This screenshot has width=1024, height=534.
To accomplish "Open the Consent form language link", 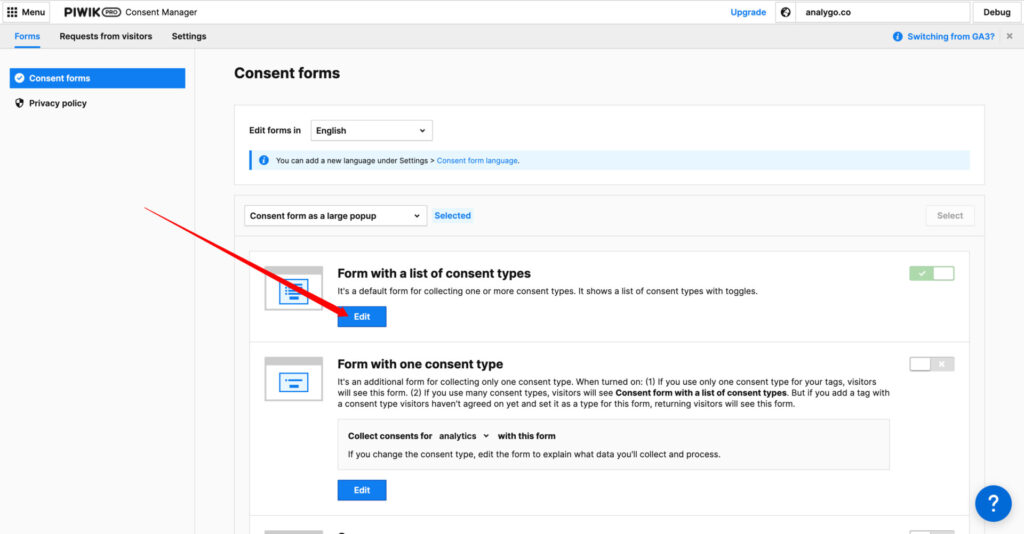I will point(477,161).
